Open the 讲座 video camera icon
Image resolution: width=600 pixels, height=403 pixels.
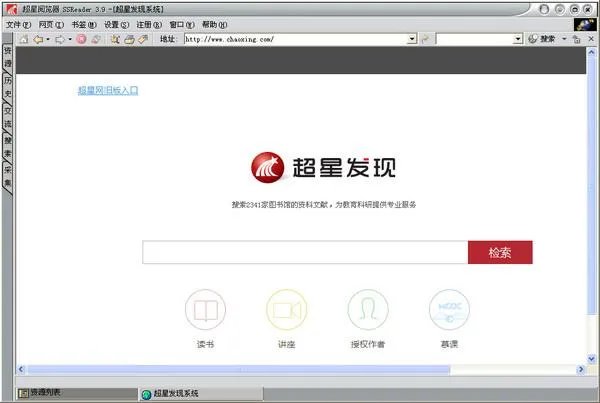coord(287,310)
